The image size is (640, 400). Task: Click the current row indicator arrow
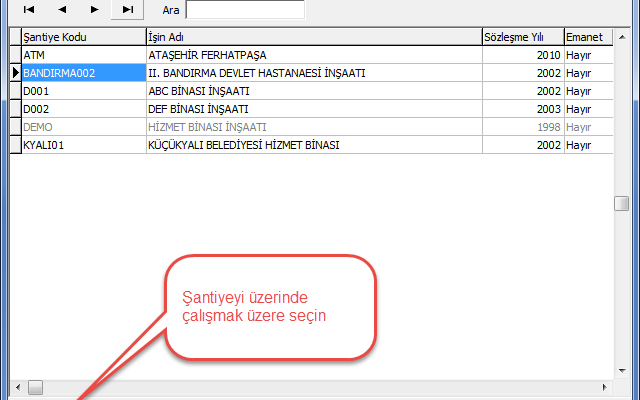14,73
